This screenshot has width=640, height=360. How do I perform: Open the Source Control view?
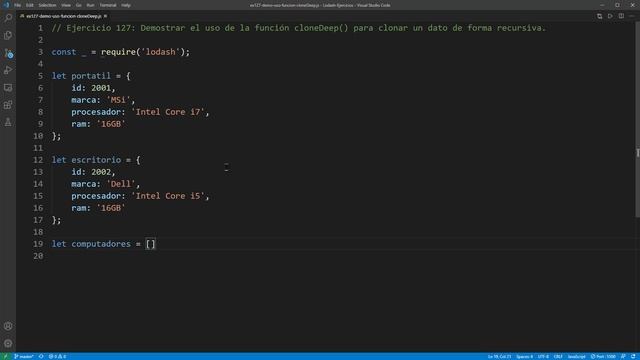click(x=8, y=53)
